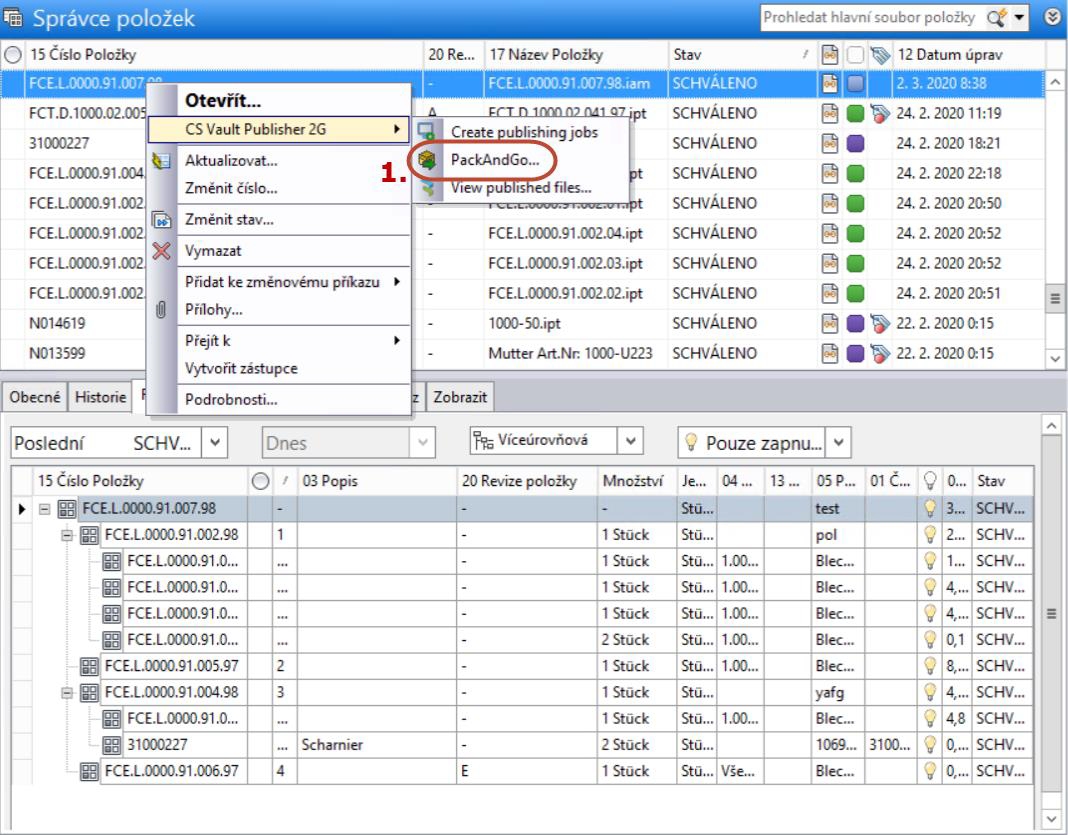Image resolution: width=1068 pixels, height=835 pixels.
Task: Click the lightbulb icon in FCE.L.0000.91.007.98 row
Action: point(931,508)
